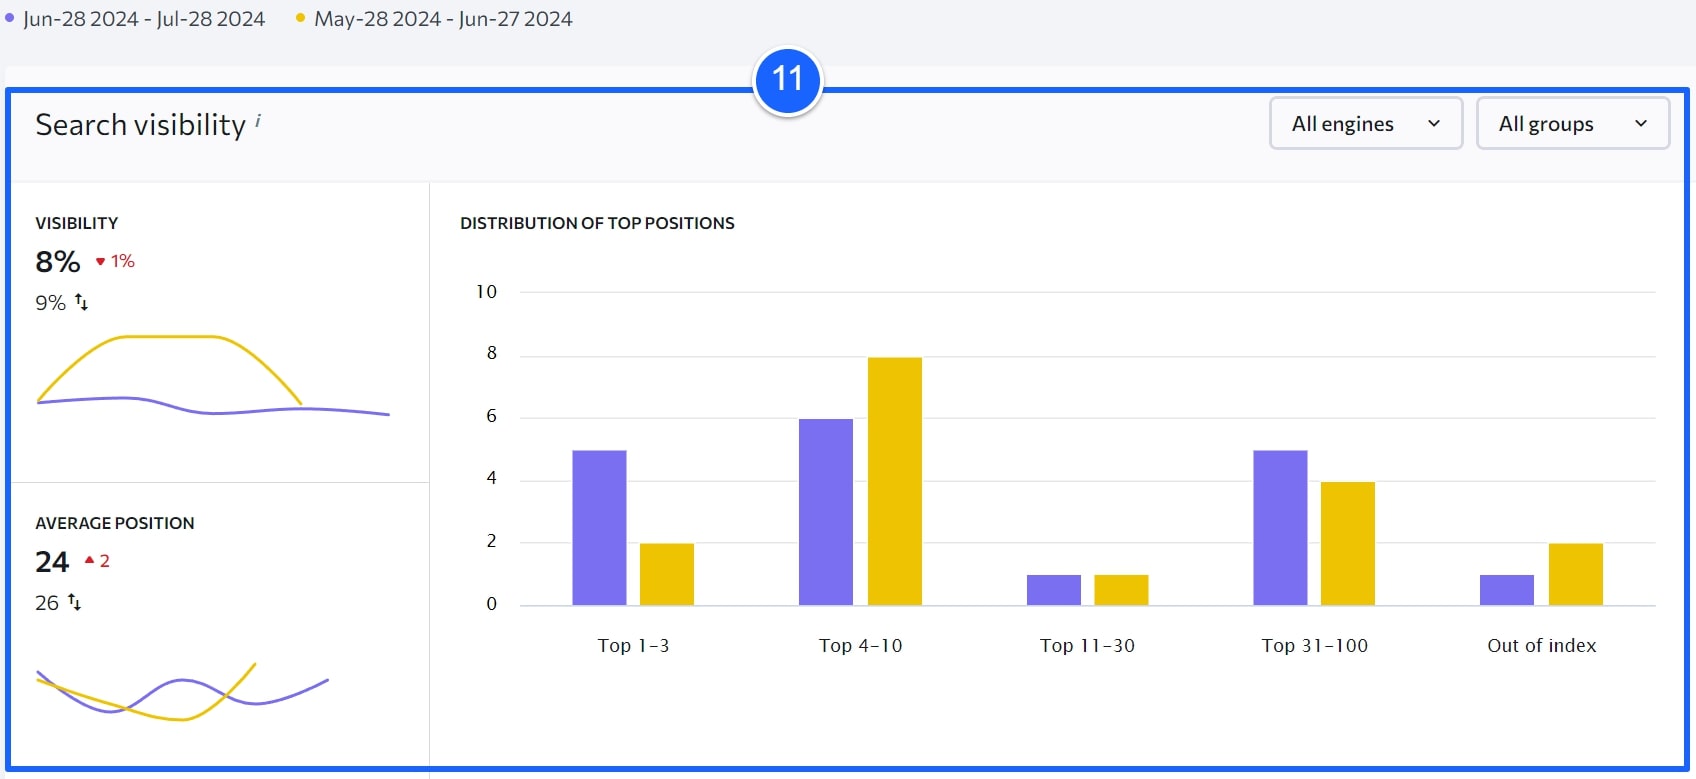Click the yellow Top 31-100 bar
Viewport: 1696px width, 779px height.
point(1348,544)
